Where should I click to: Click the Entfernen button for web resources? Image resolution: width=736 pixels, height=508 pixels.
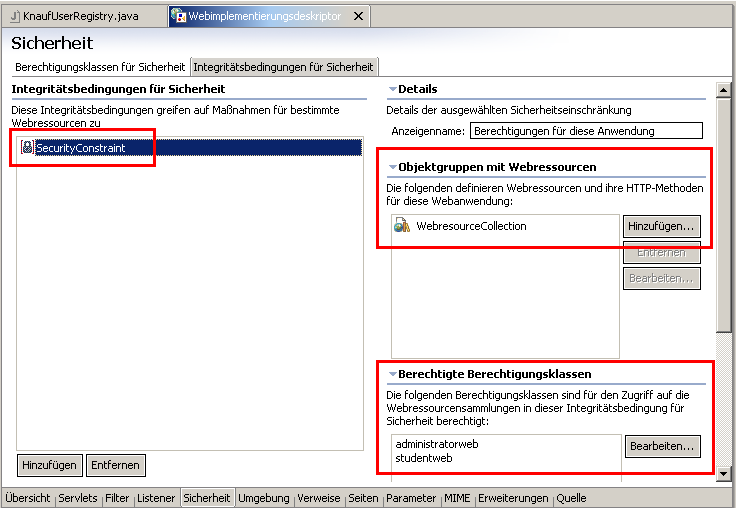(661, 253)
